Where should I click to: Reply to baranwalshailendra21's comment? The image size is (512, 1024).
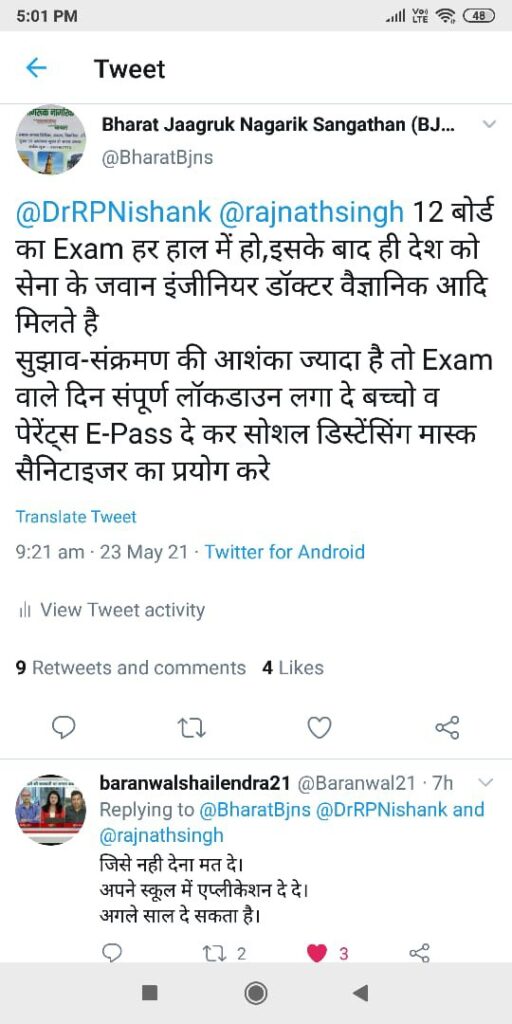coord(113,953)
